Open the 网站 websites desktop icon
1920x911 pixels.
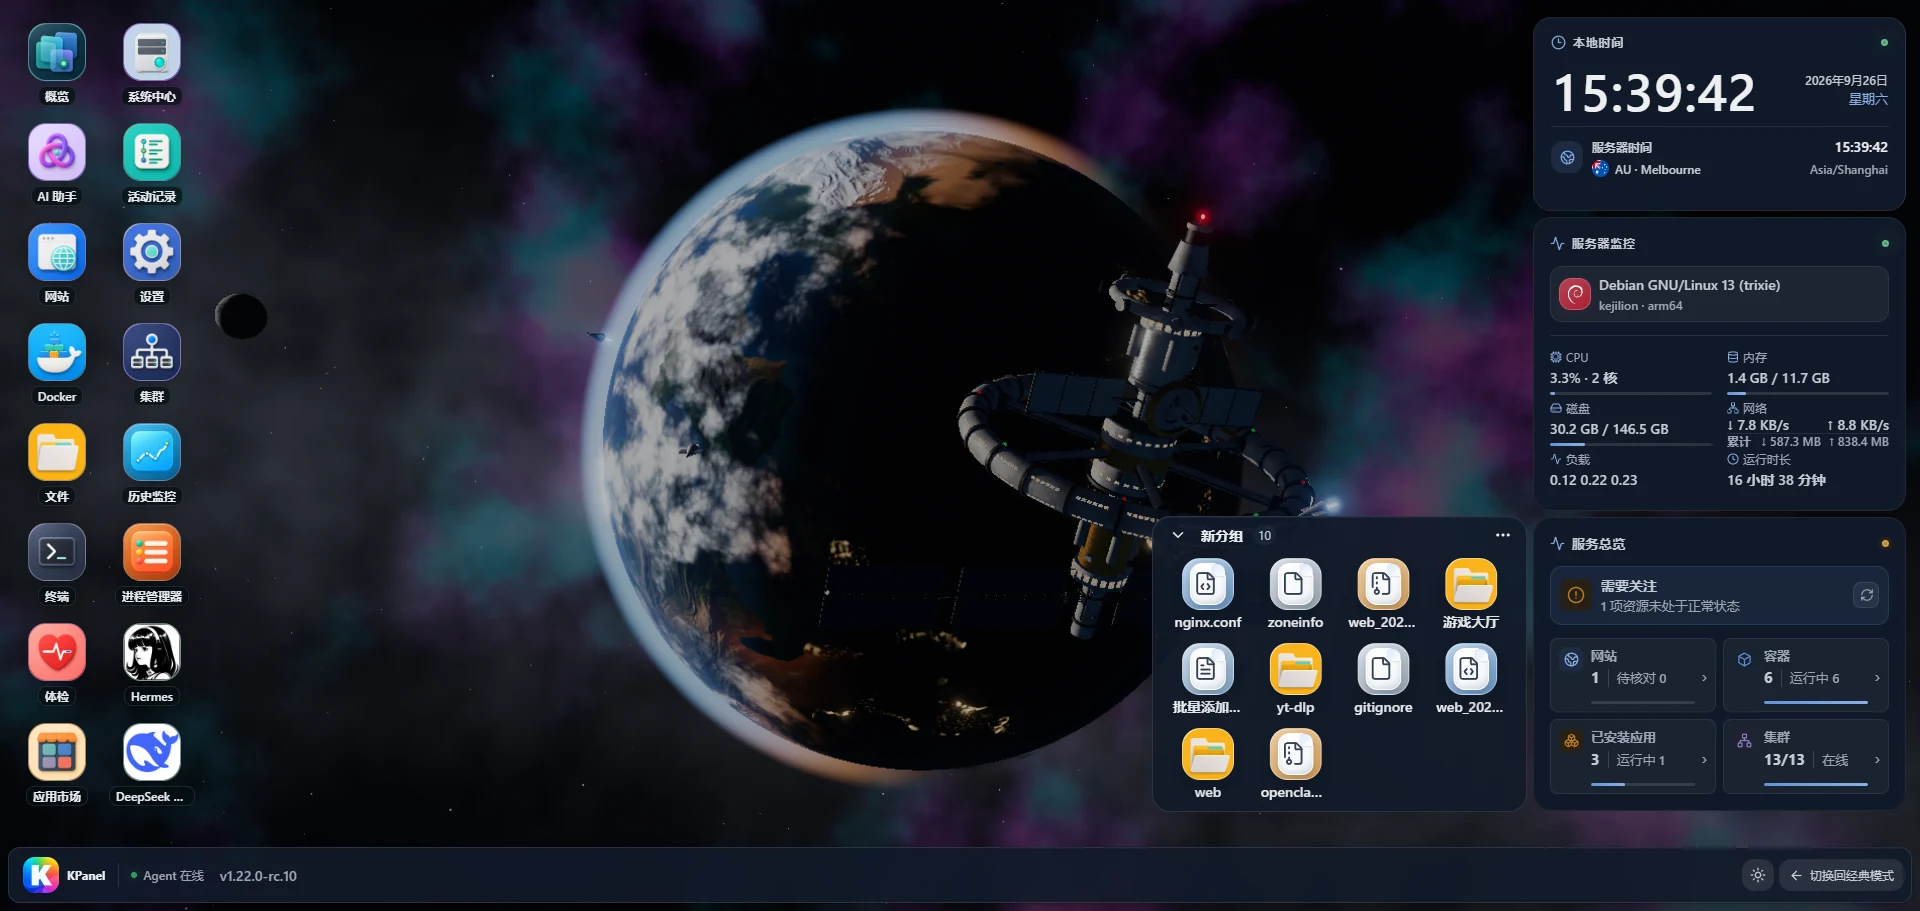pos(57,253)
